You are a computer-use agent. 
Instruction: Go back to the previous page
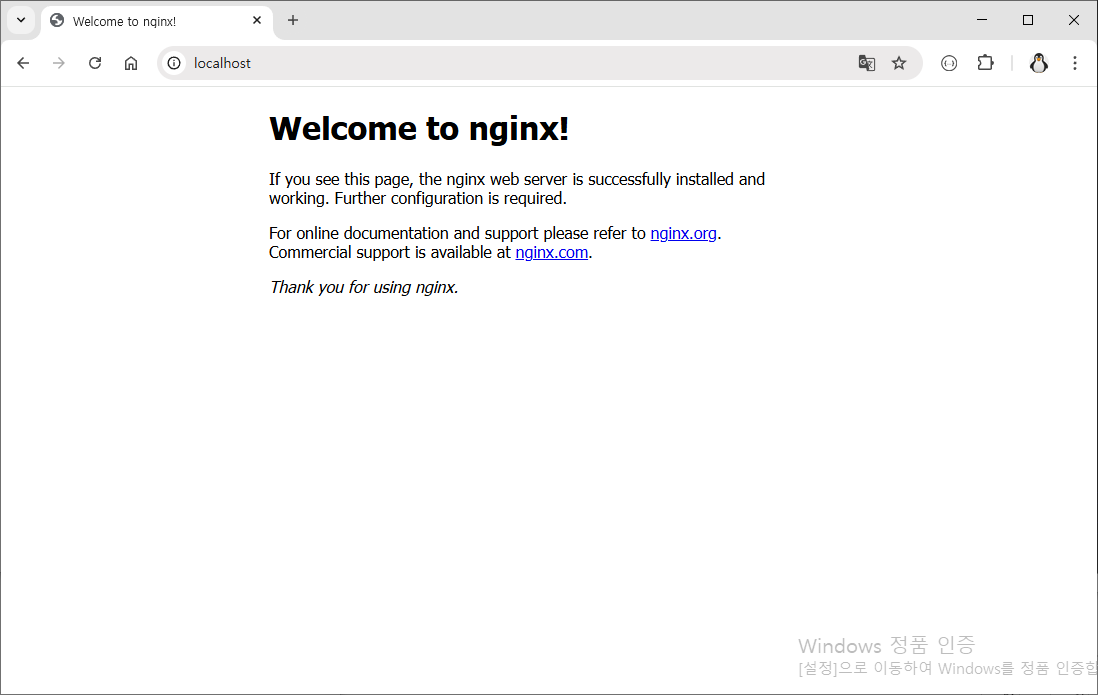click(x=23, y=63)
